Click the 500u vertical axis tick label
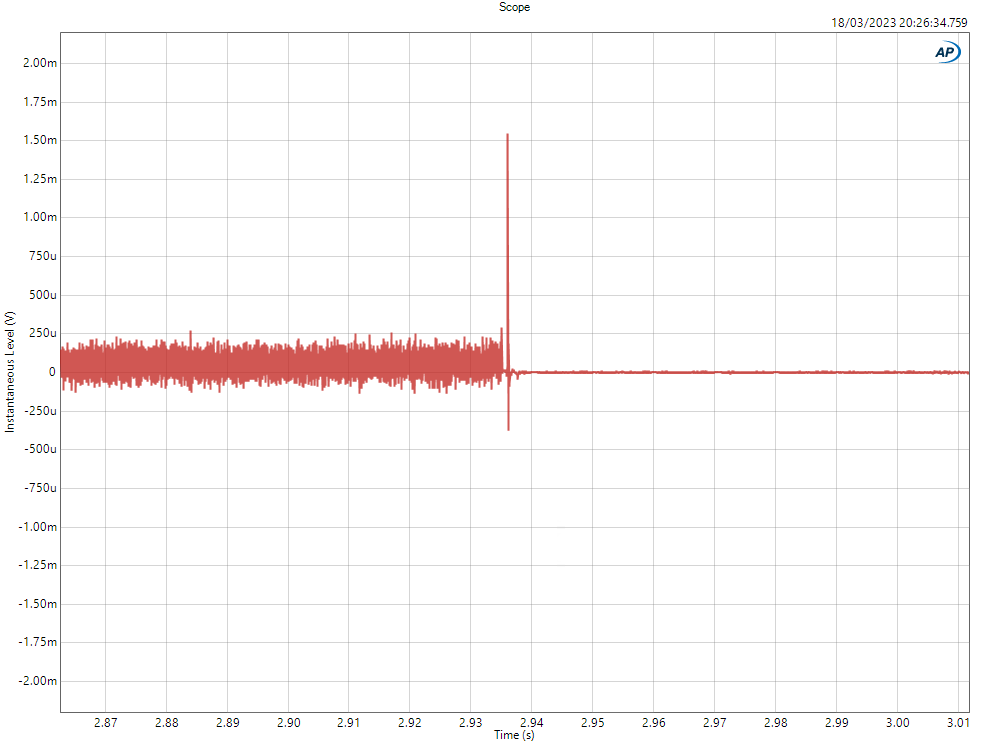This screenshot has width=1000, height=744. tap(41, 295)
